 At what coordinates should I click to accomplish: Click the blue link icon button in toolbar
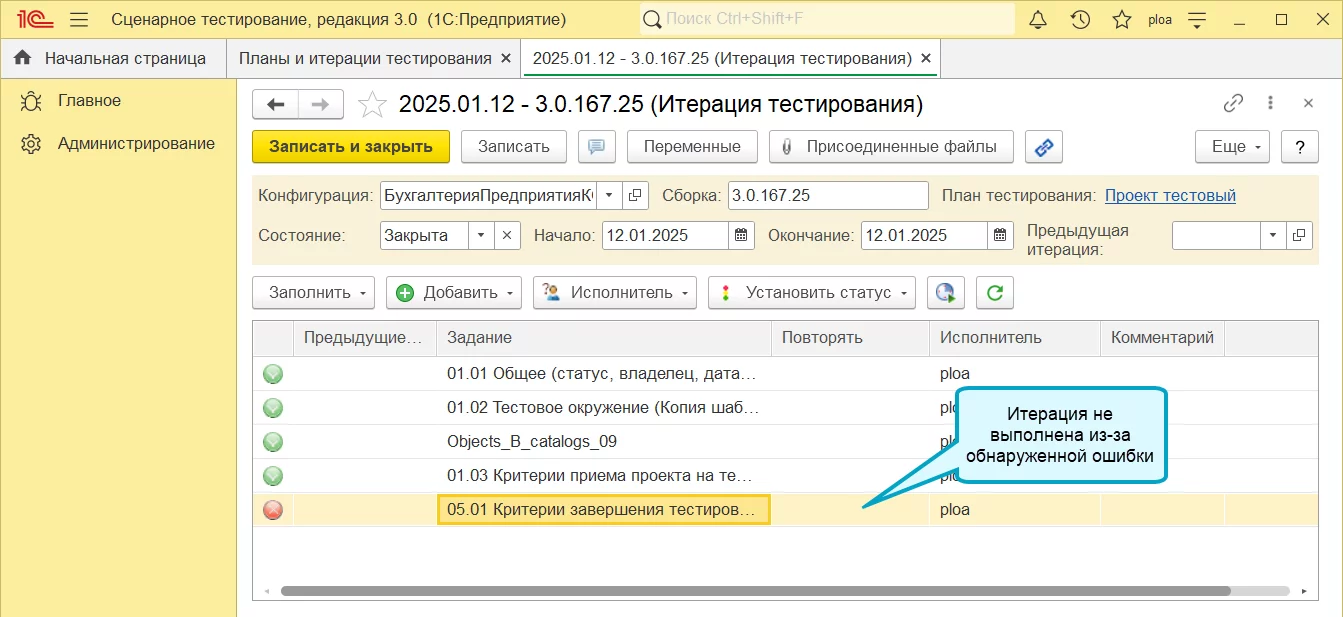1044,146
